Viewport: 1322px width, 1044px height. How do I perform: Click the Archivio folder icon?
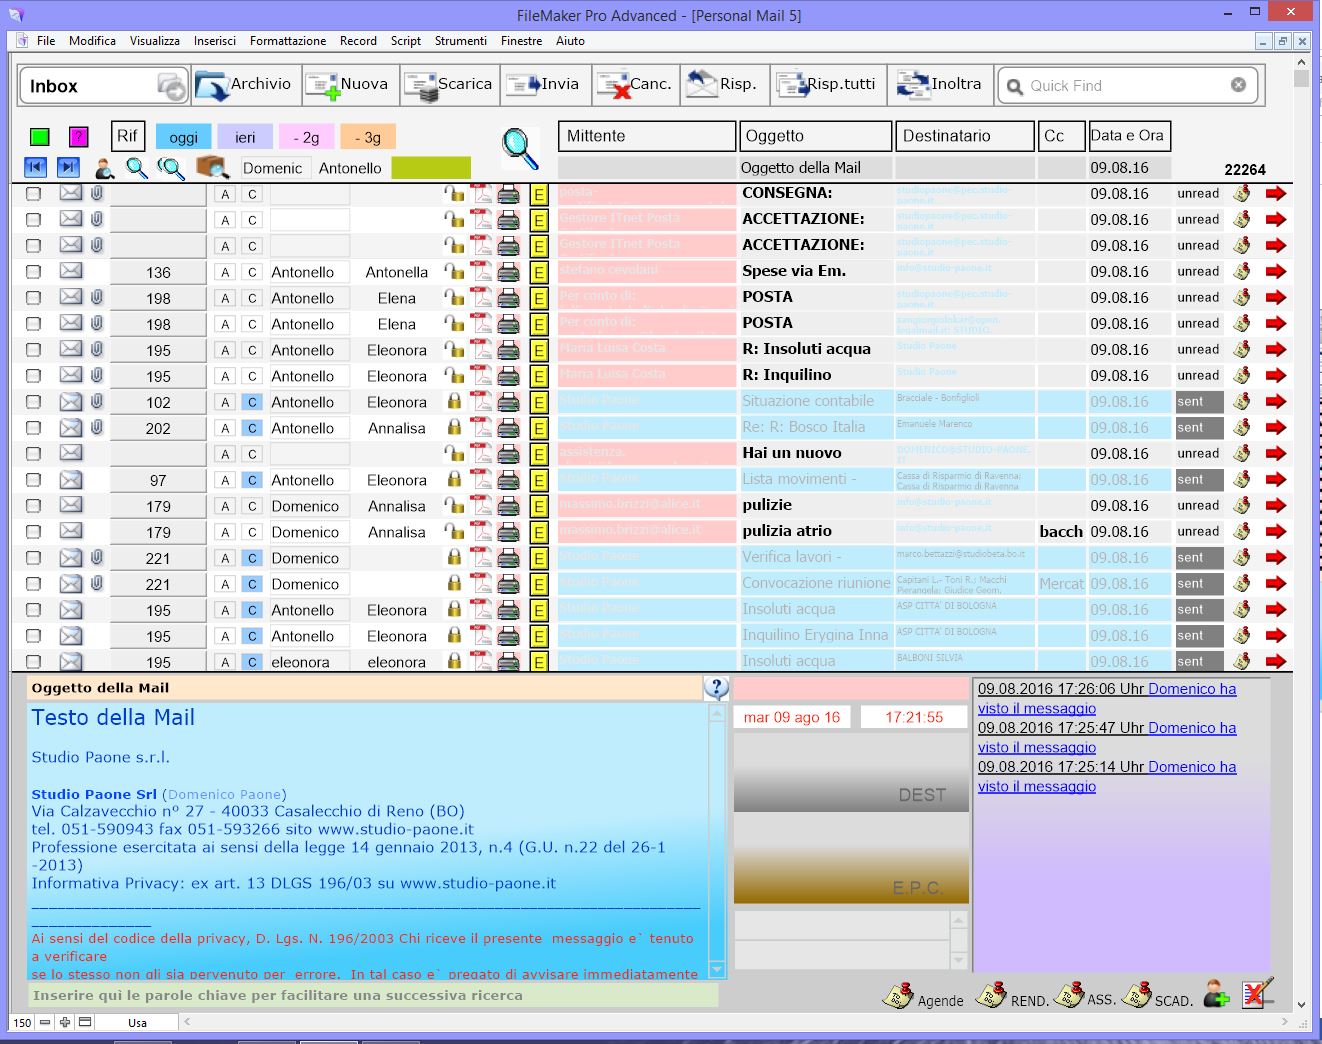pyautogui.click(x=212, y=86)
